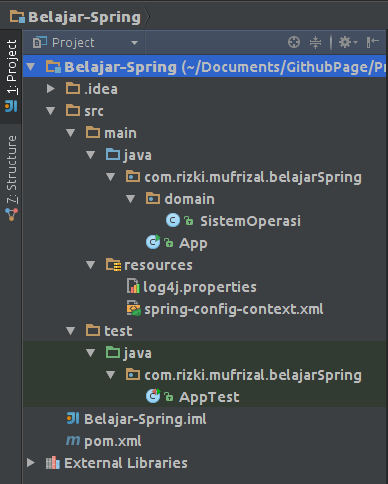Select log4j.properties file
This screenshot has width=388, height=484.
[200, 287]
